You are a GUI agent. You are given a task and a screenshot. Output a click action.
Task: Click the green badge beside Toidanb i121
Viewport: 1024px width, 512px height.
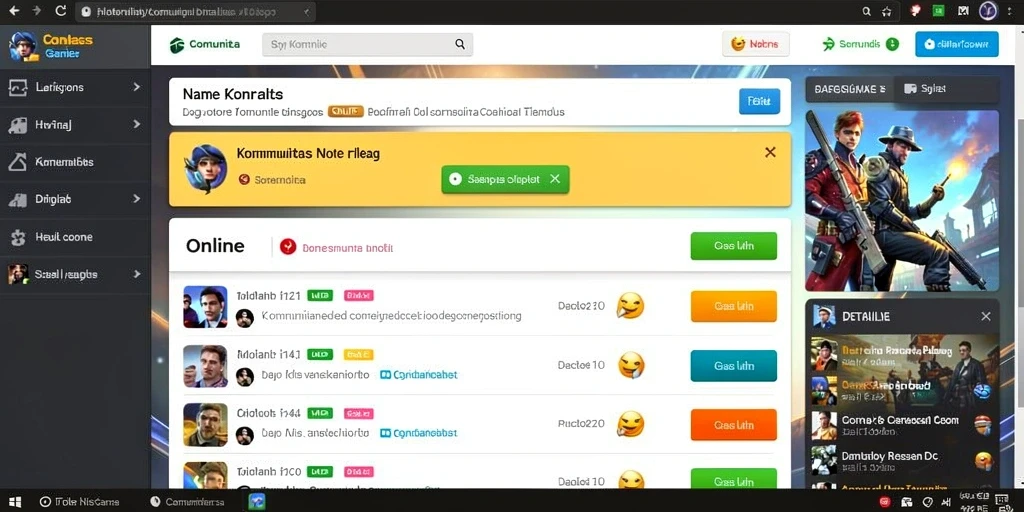pos(320,296)
